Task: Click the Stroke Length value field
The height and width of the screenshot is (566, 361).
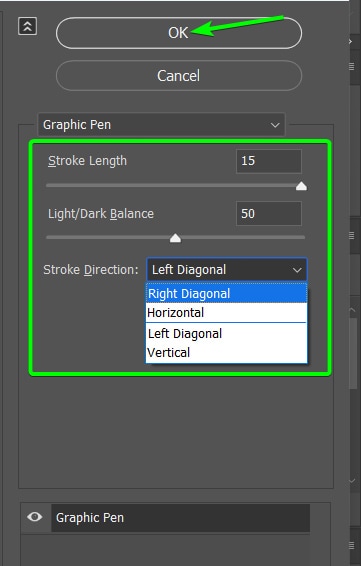Action: pos(269,161)
